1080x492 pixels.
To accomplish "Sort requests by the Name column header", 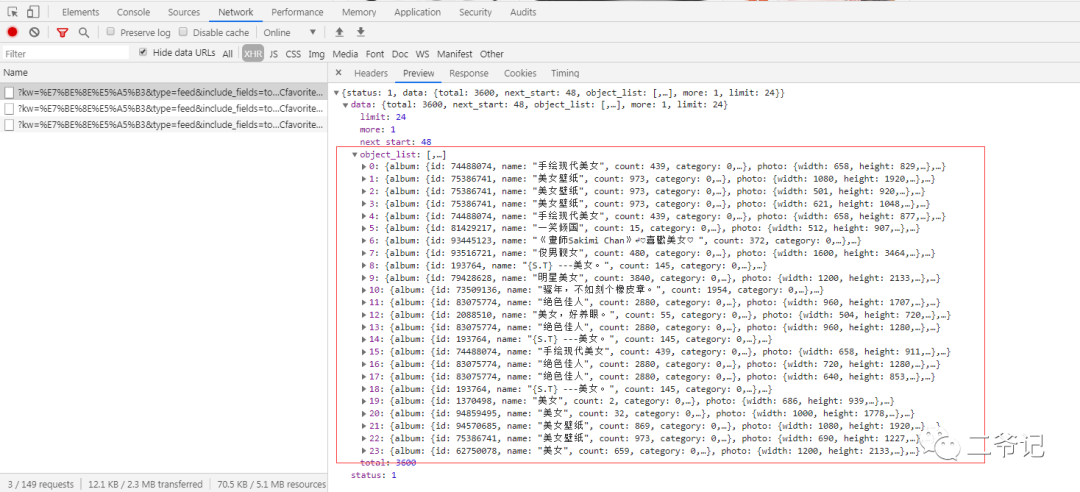I will tap(163, 72).
